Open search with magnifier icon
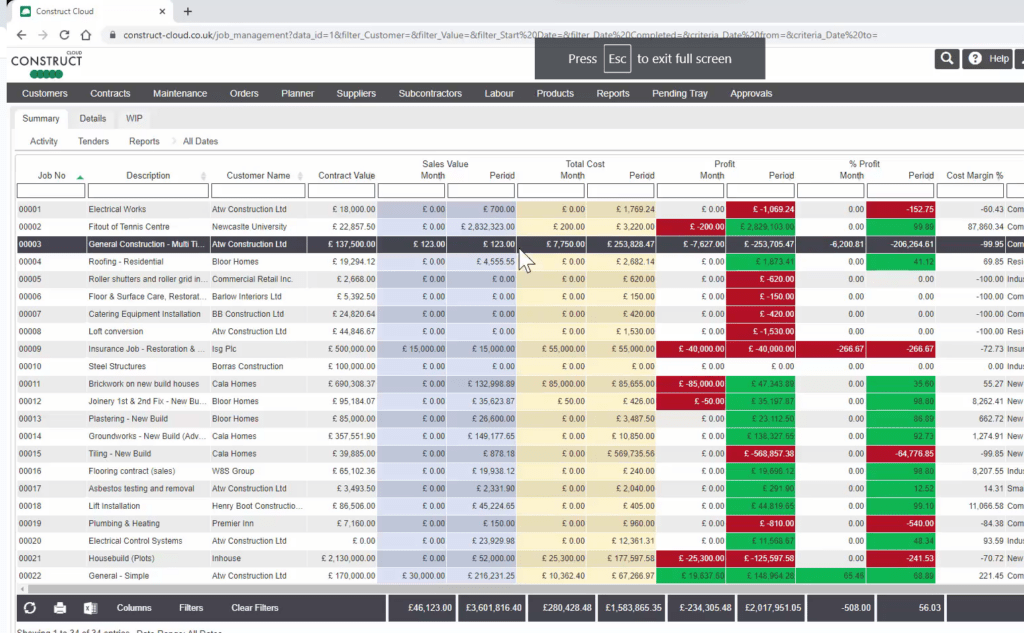 pos(946,59)
